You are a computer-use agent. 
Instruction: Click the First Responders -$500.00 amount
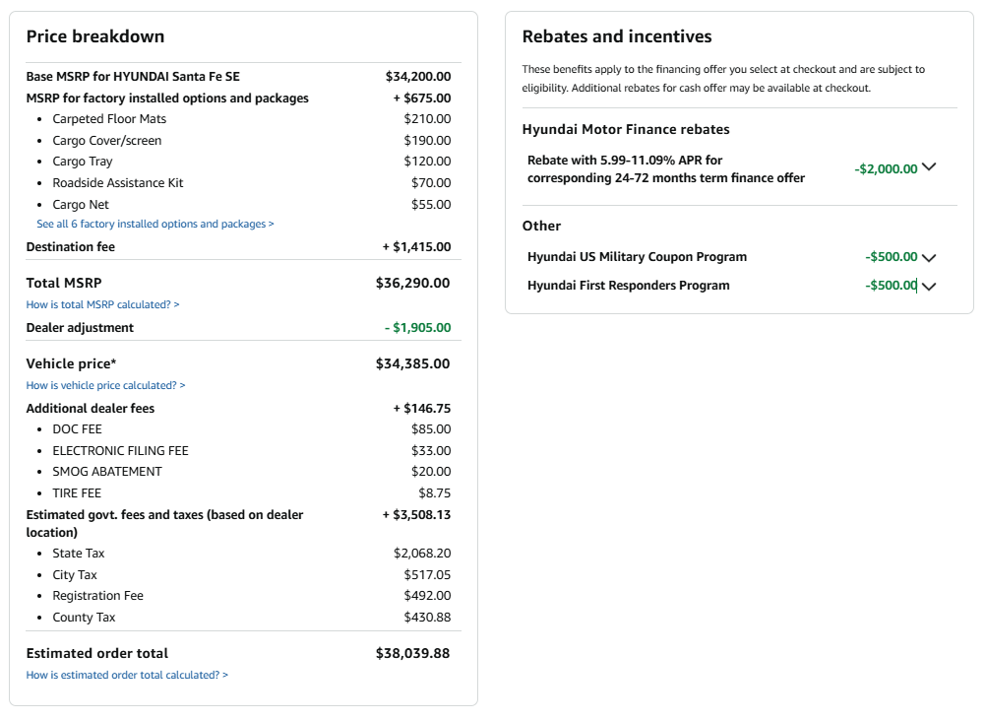point(891,285)
